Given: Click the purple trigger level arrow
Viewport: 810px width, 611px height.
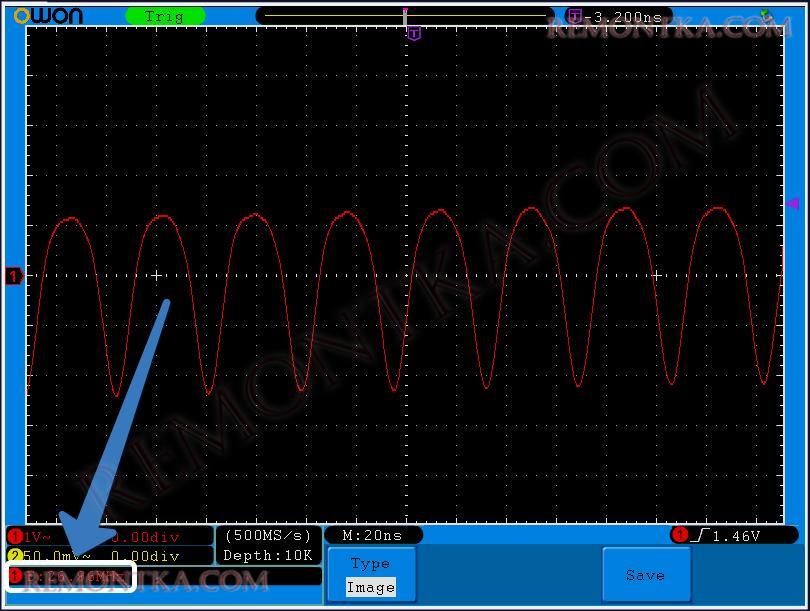Looking at the screenshot, I should (792, 203).
